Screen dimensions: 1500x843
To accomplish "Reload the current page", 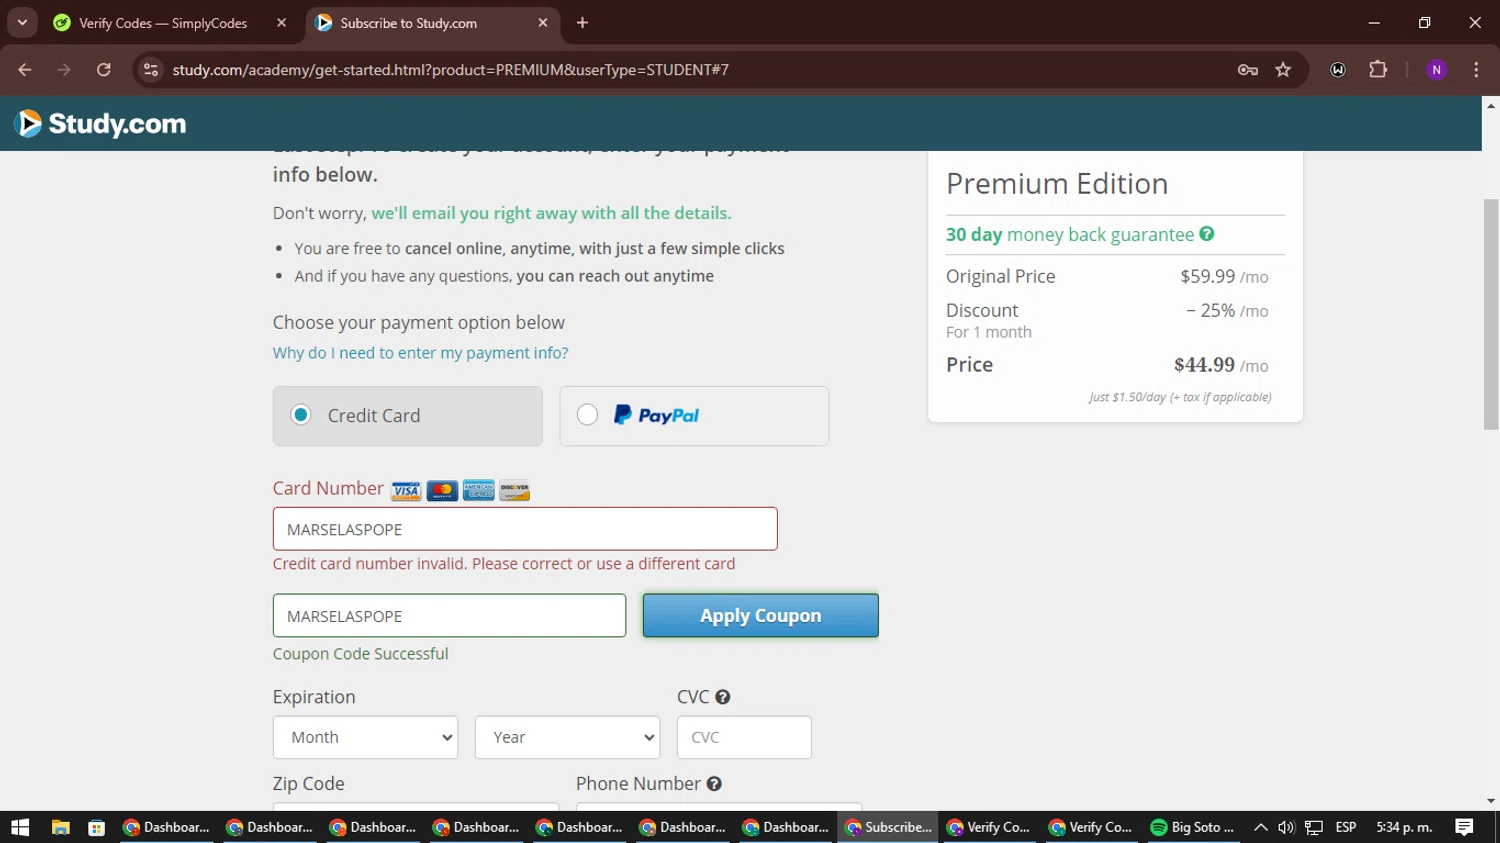I will (x=103, y=70).
